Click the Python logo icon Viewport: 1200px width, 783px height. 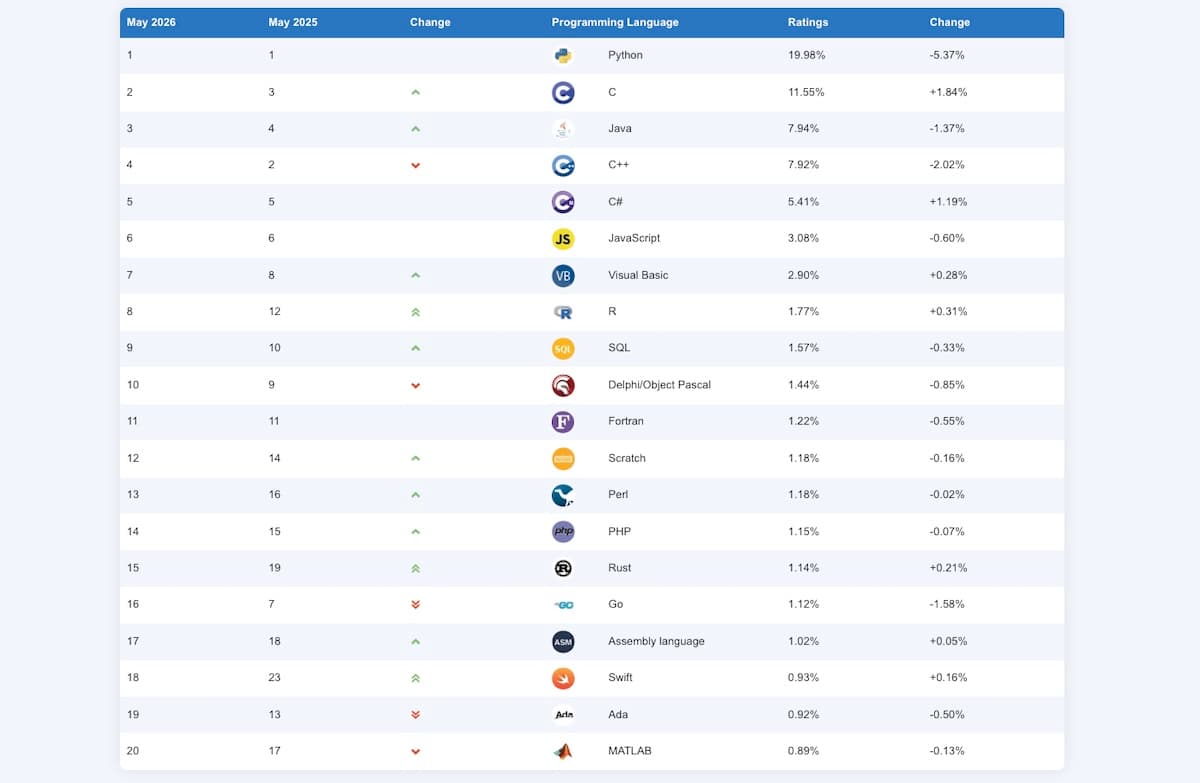click(x=563, y=55)
